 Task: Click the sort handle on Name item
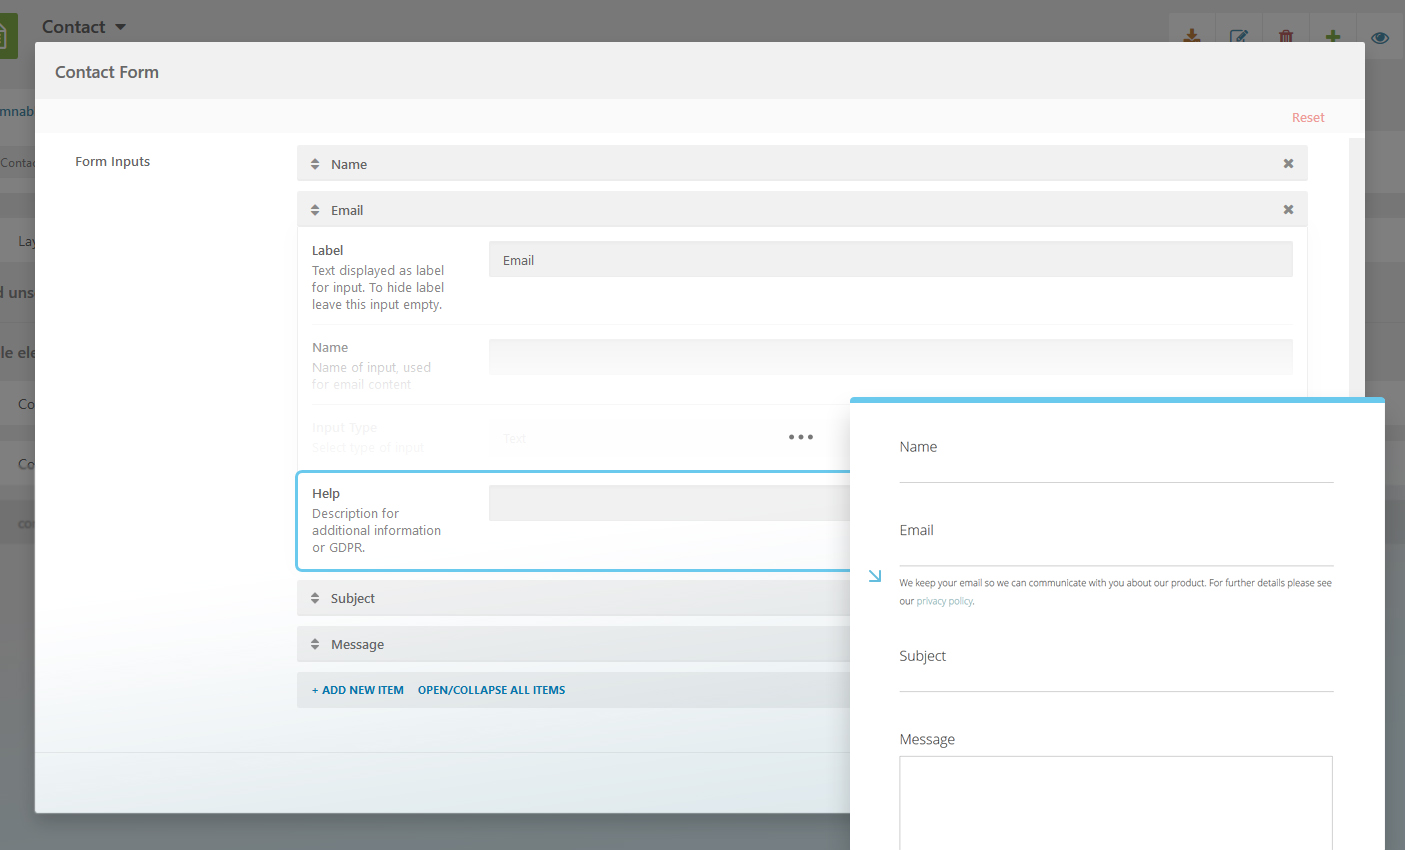(315, 164)
